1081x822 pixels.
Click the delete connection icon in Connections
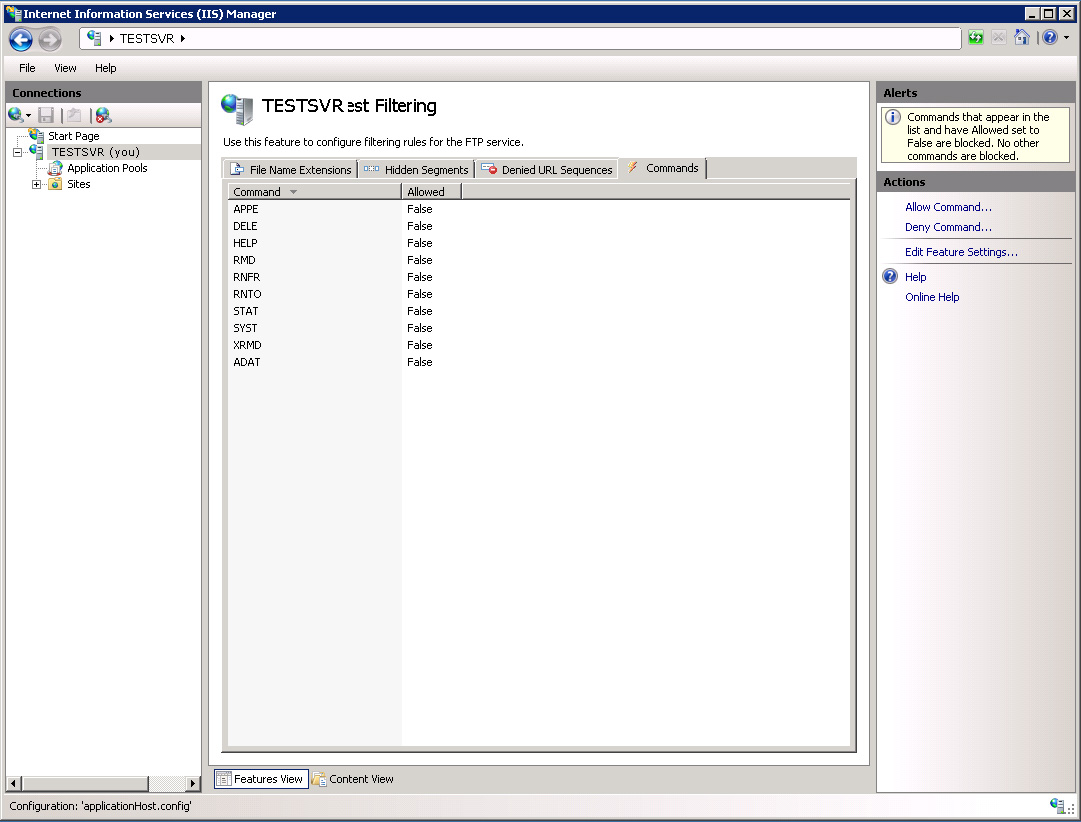[103, 115]
